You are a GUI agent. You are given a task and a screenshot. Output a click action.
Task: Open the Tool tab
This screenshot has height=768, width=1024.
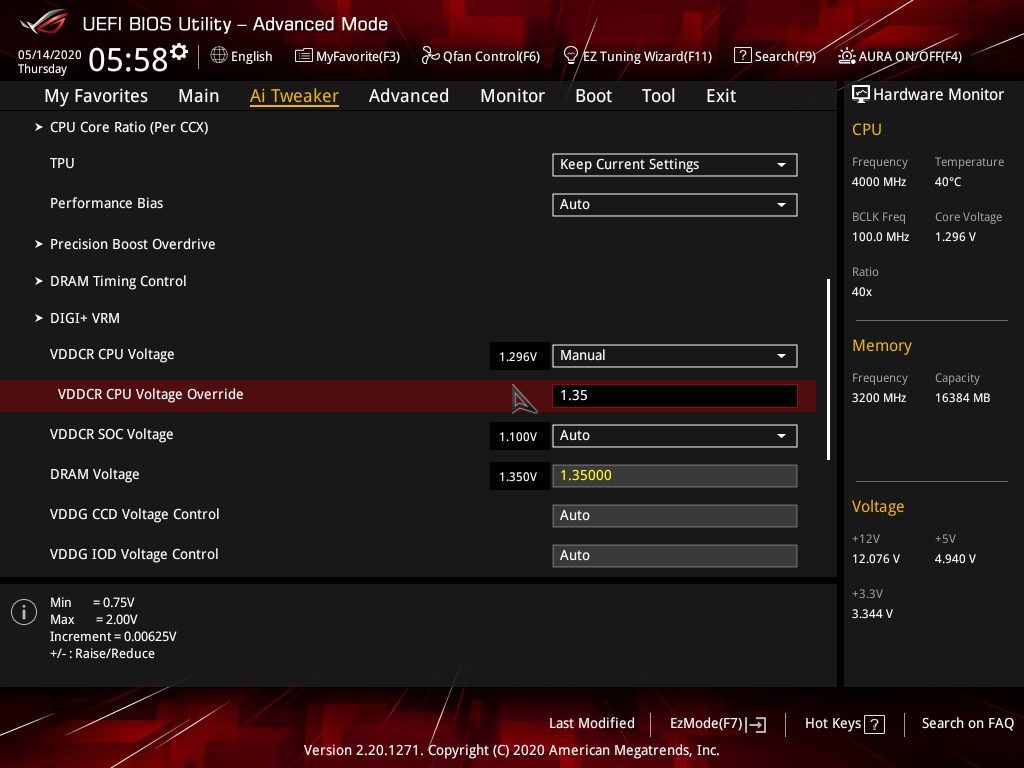[658, 96]
